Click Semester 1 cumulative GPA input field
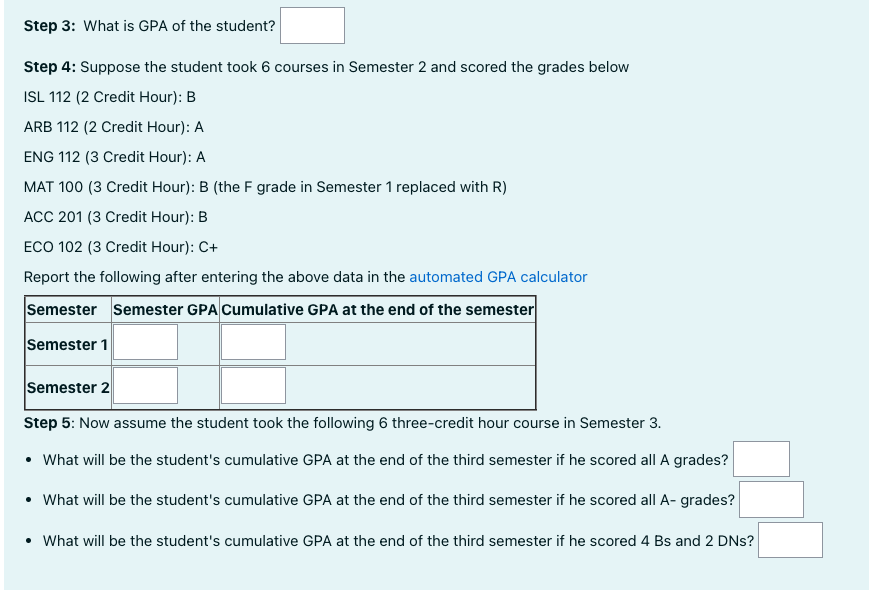 pyautogui.click(x=252, y=342)
